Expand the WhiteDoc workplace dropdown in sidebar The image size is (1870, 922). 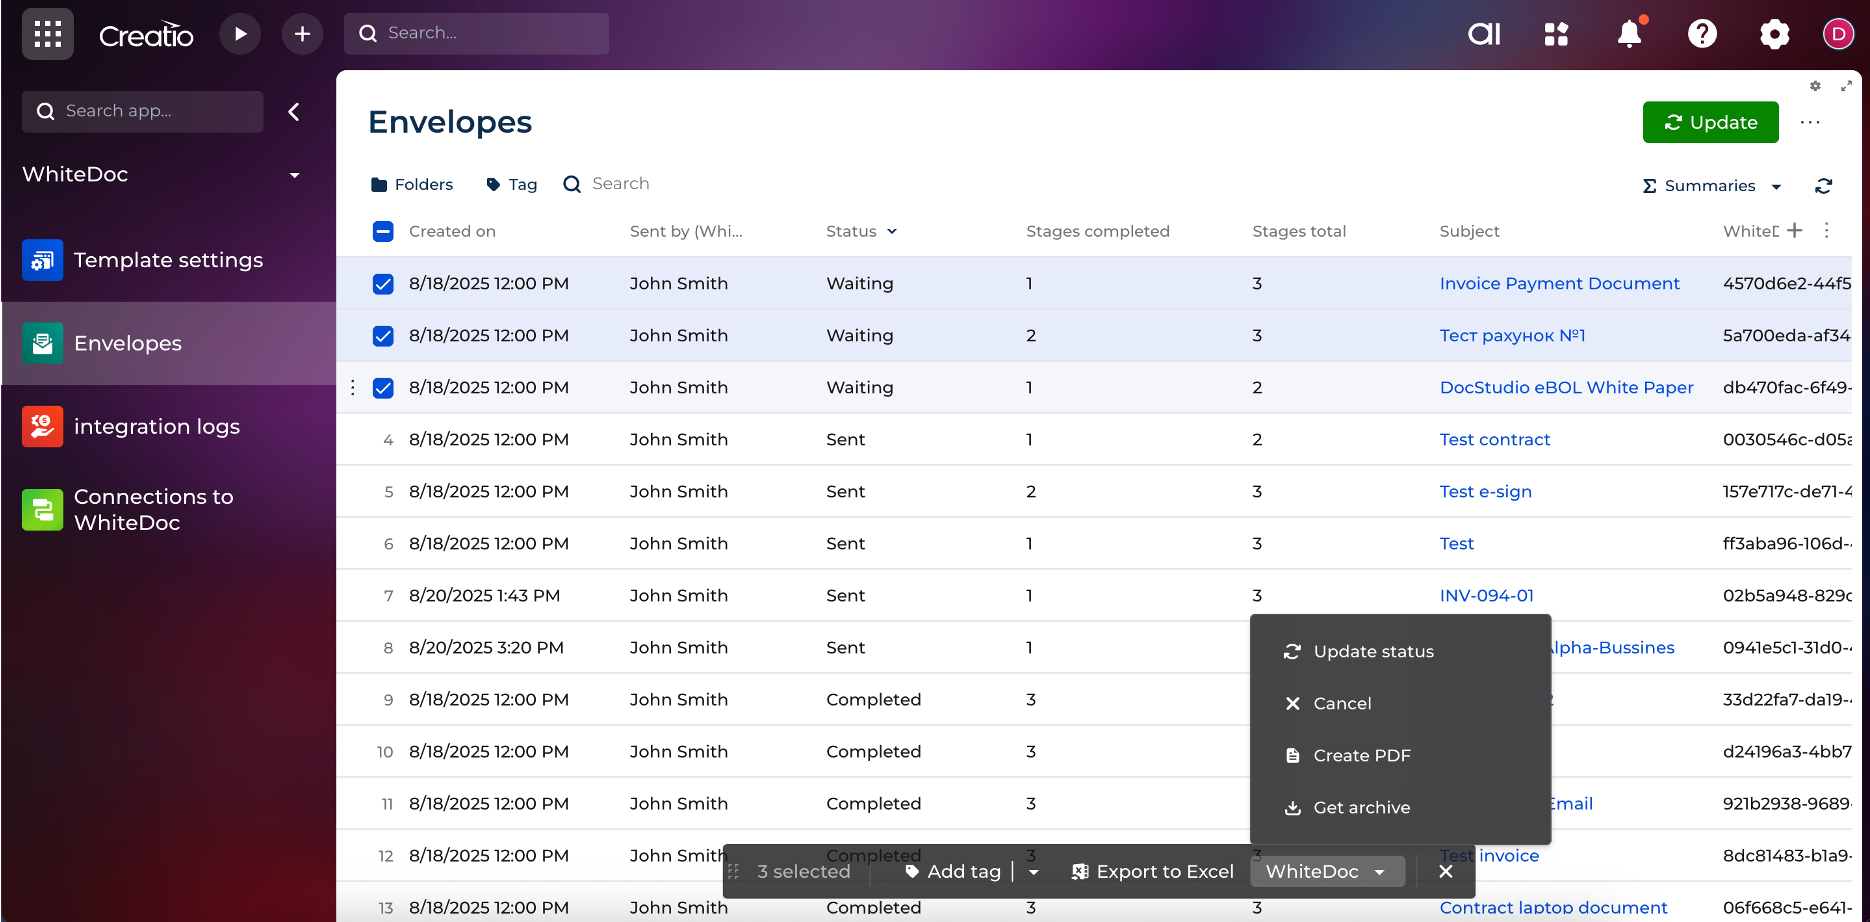[x=295, y=175]
